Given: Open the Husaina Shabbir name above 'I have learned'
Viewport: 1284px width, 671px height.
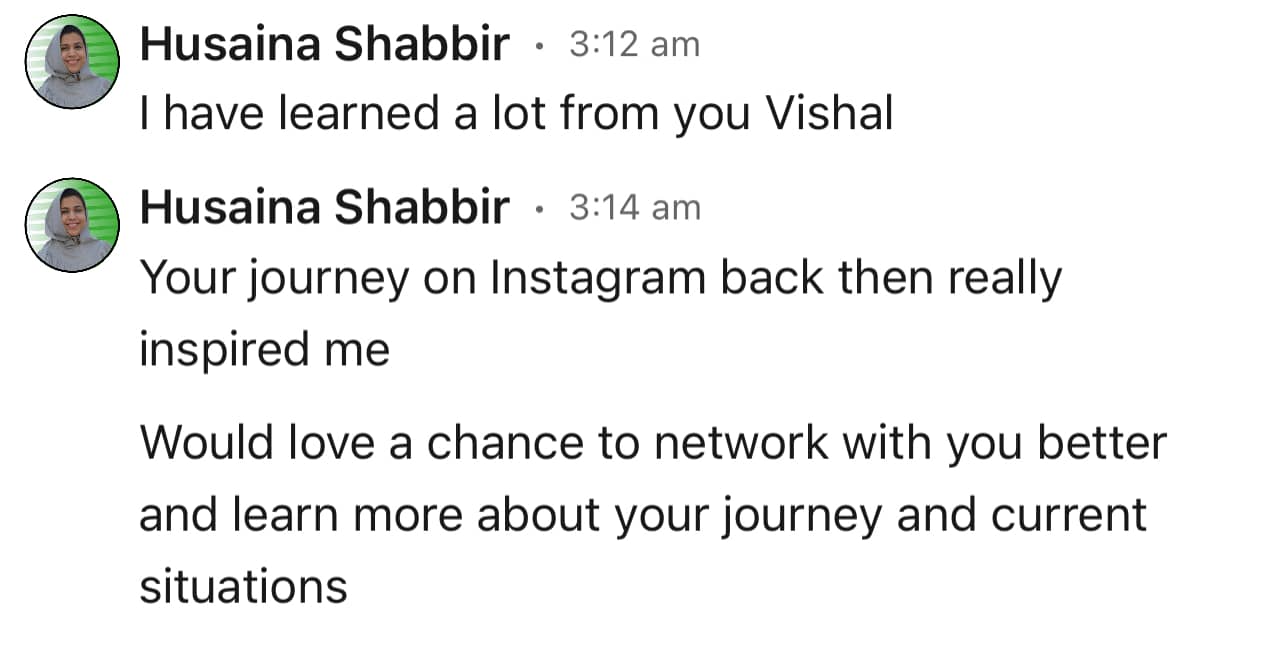Looking at the screenshot, I should click(324, 45).
